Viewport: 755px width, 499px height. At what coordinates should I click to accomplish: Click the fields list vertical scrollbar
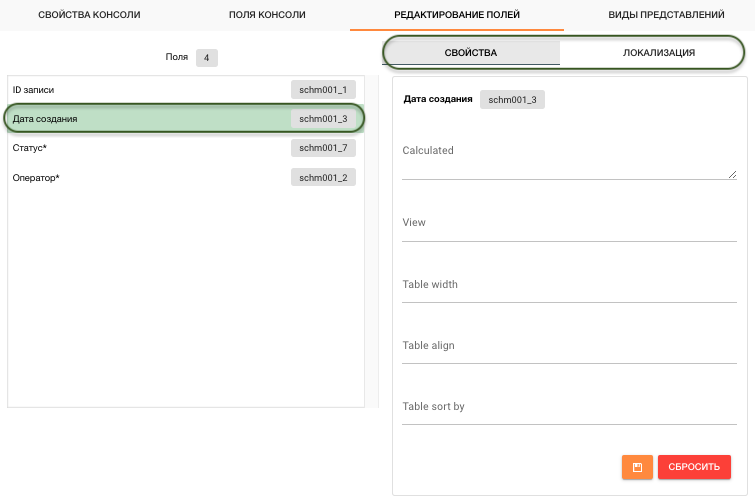pyautogui.click(x=372, y=240)
